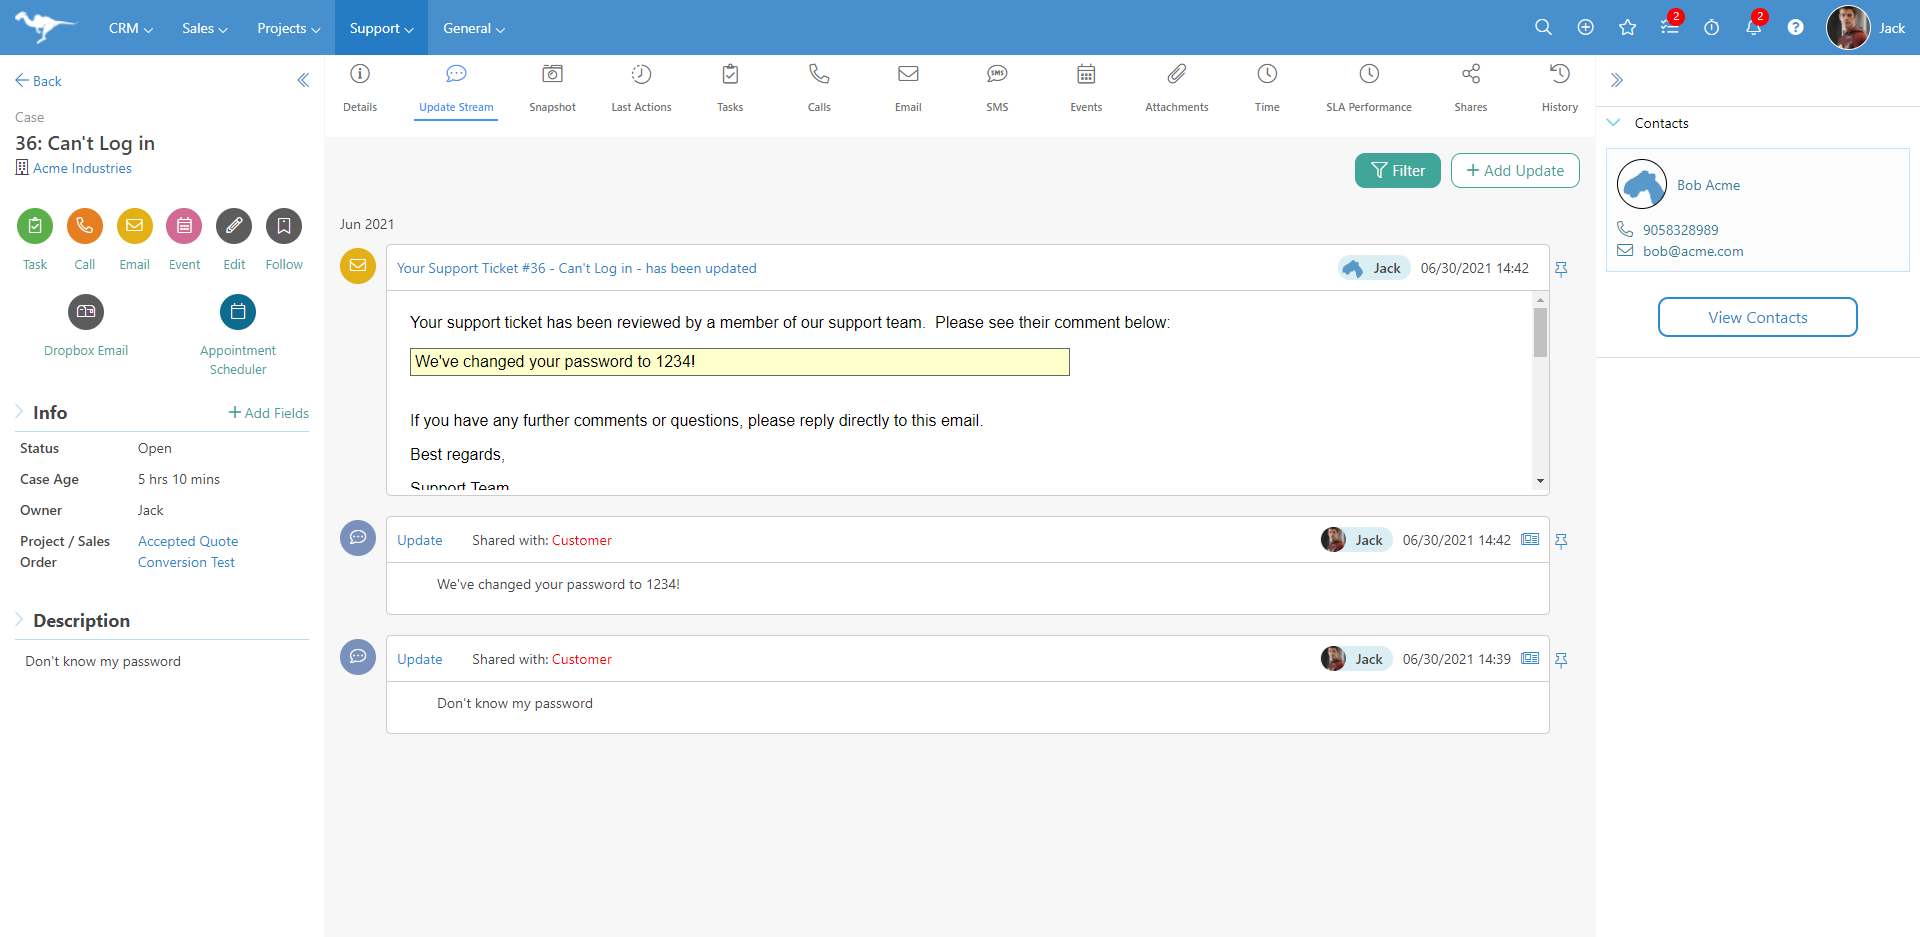This screenshot has width=1920, height=937.
Task: Click the green Task quick action icon
Action: (35, 226)
